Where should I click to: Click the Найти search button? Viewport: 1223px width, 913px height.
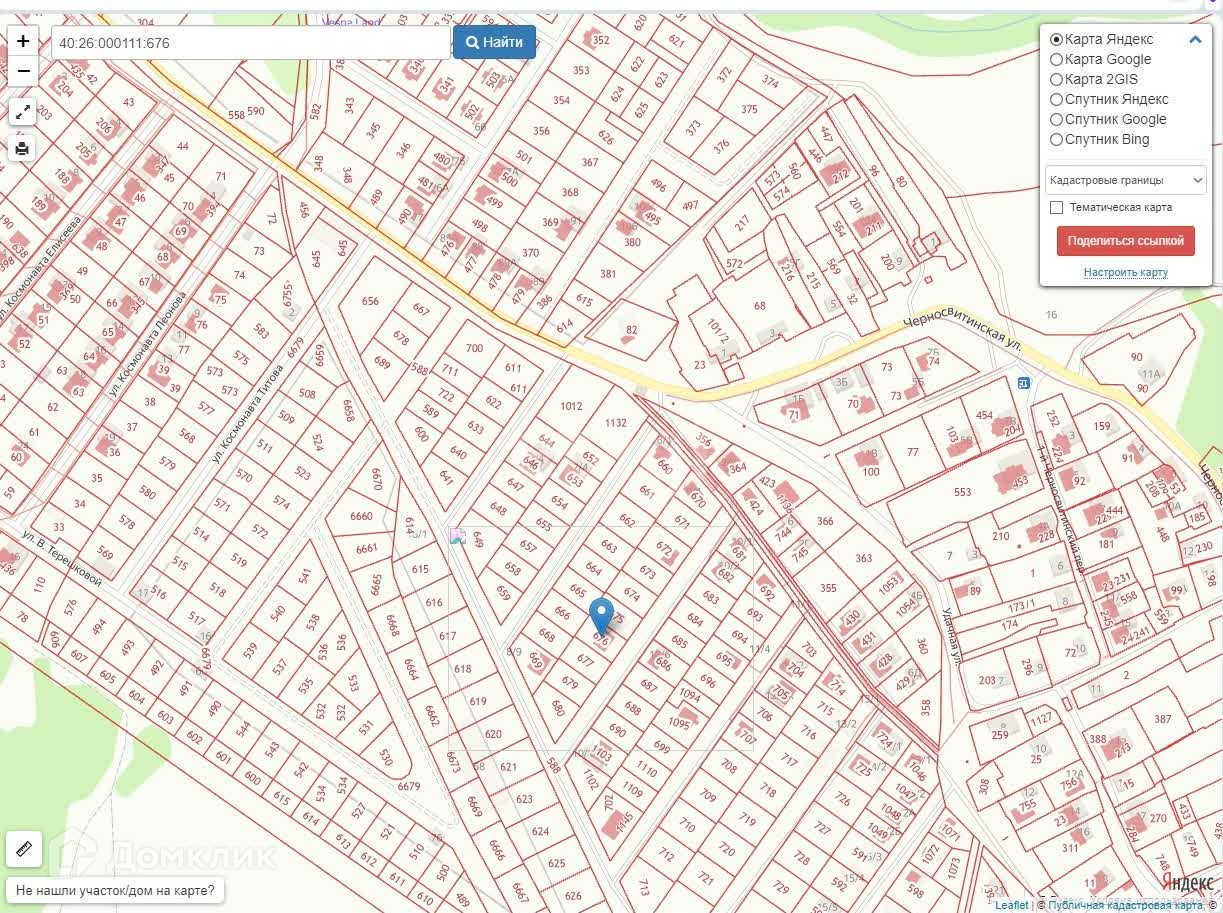click(x=494, y=42)
